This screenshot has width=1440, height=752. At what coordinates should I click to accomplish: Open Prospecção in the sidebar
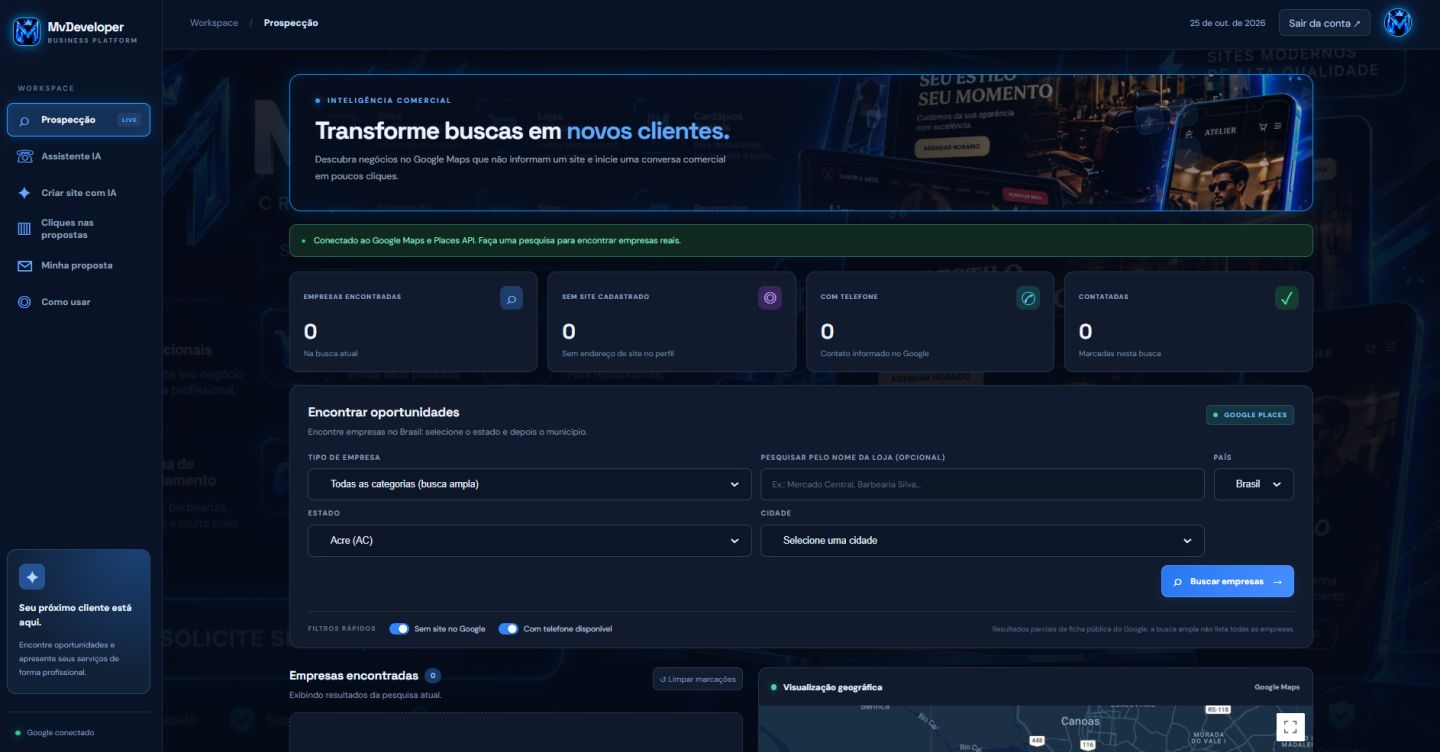click(79, 120)
